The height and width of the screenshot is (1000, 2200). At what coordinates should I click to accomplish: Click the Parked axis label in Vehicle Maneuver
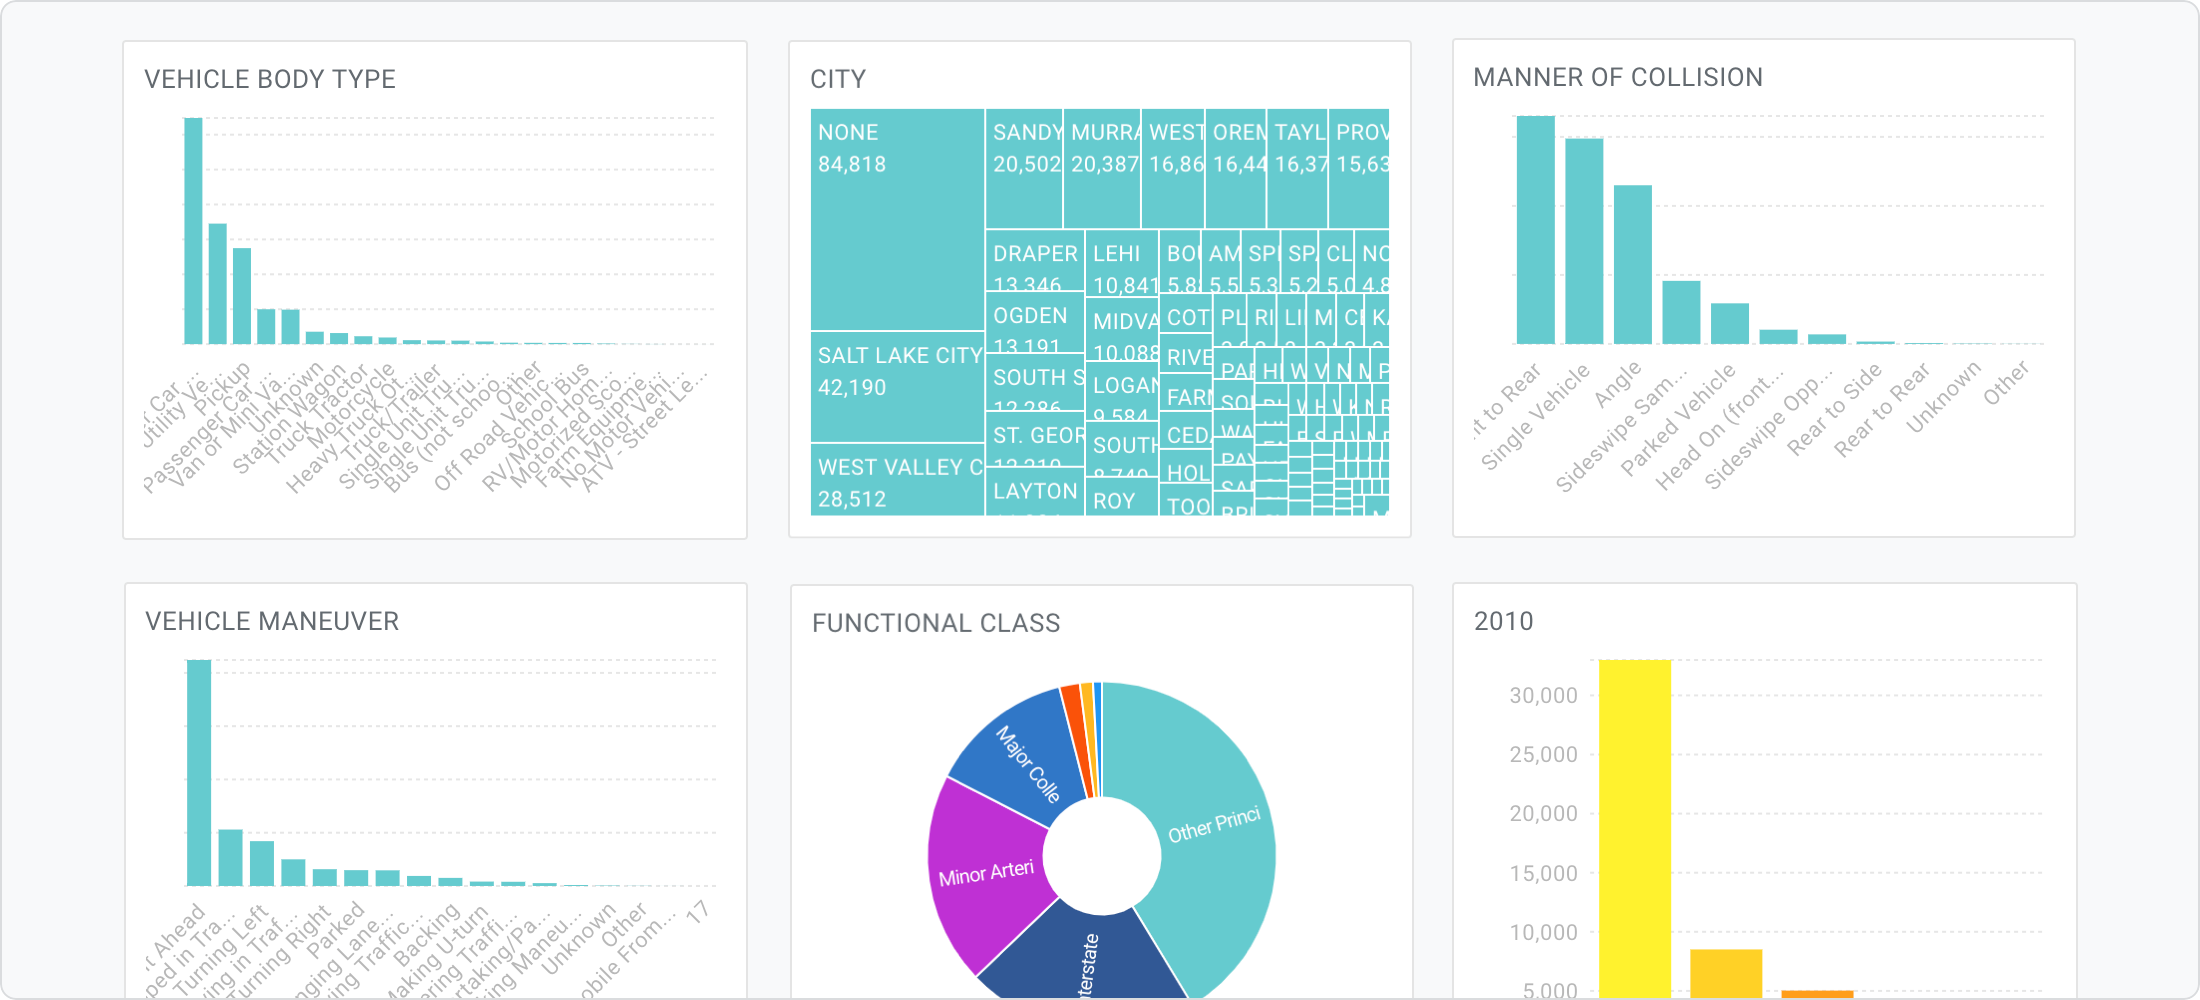point(336,930)
